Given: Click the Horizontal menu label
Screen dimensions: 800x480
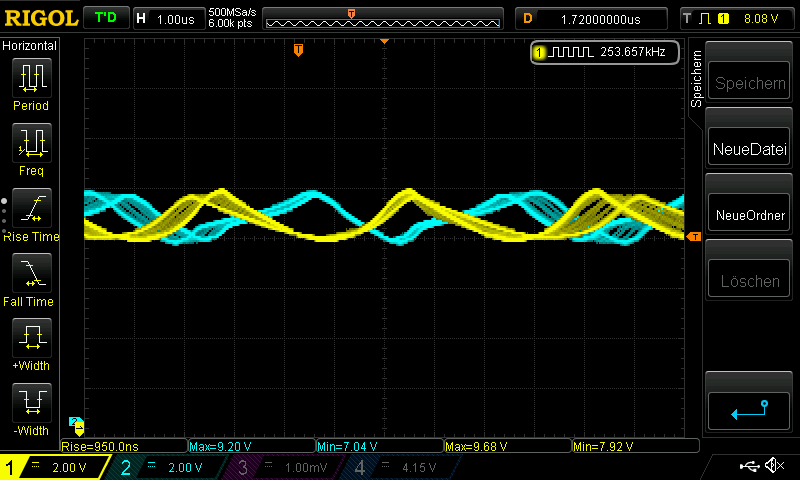Looking at the screenshot, I should coord(30,45).
